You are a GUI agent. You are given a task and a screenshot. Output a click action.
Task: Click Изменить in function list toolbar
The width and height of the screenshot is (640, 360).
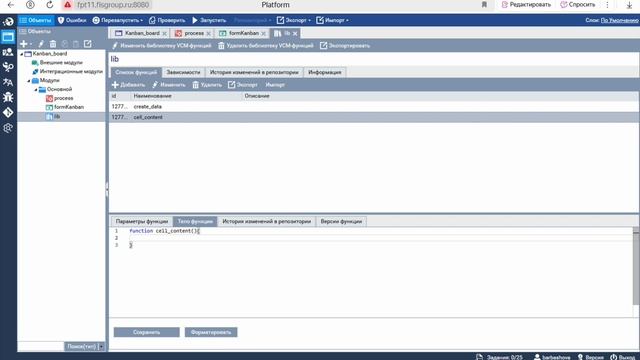tap(169, 85)
